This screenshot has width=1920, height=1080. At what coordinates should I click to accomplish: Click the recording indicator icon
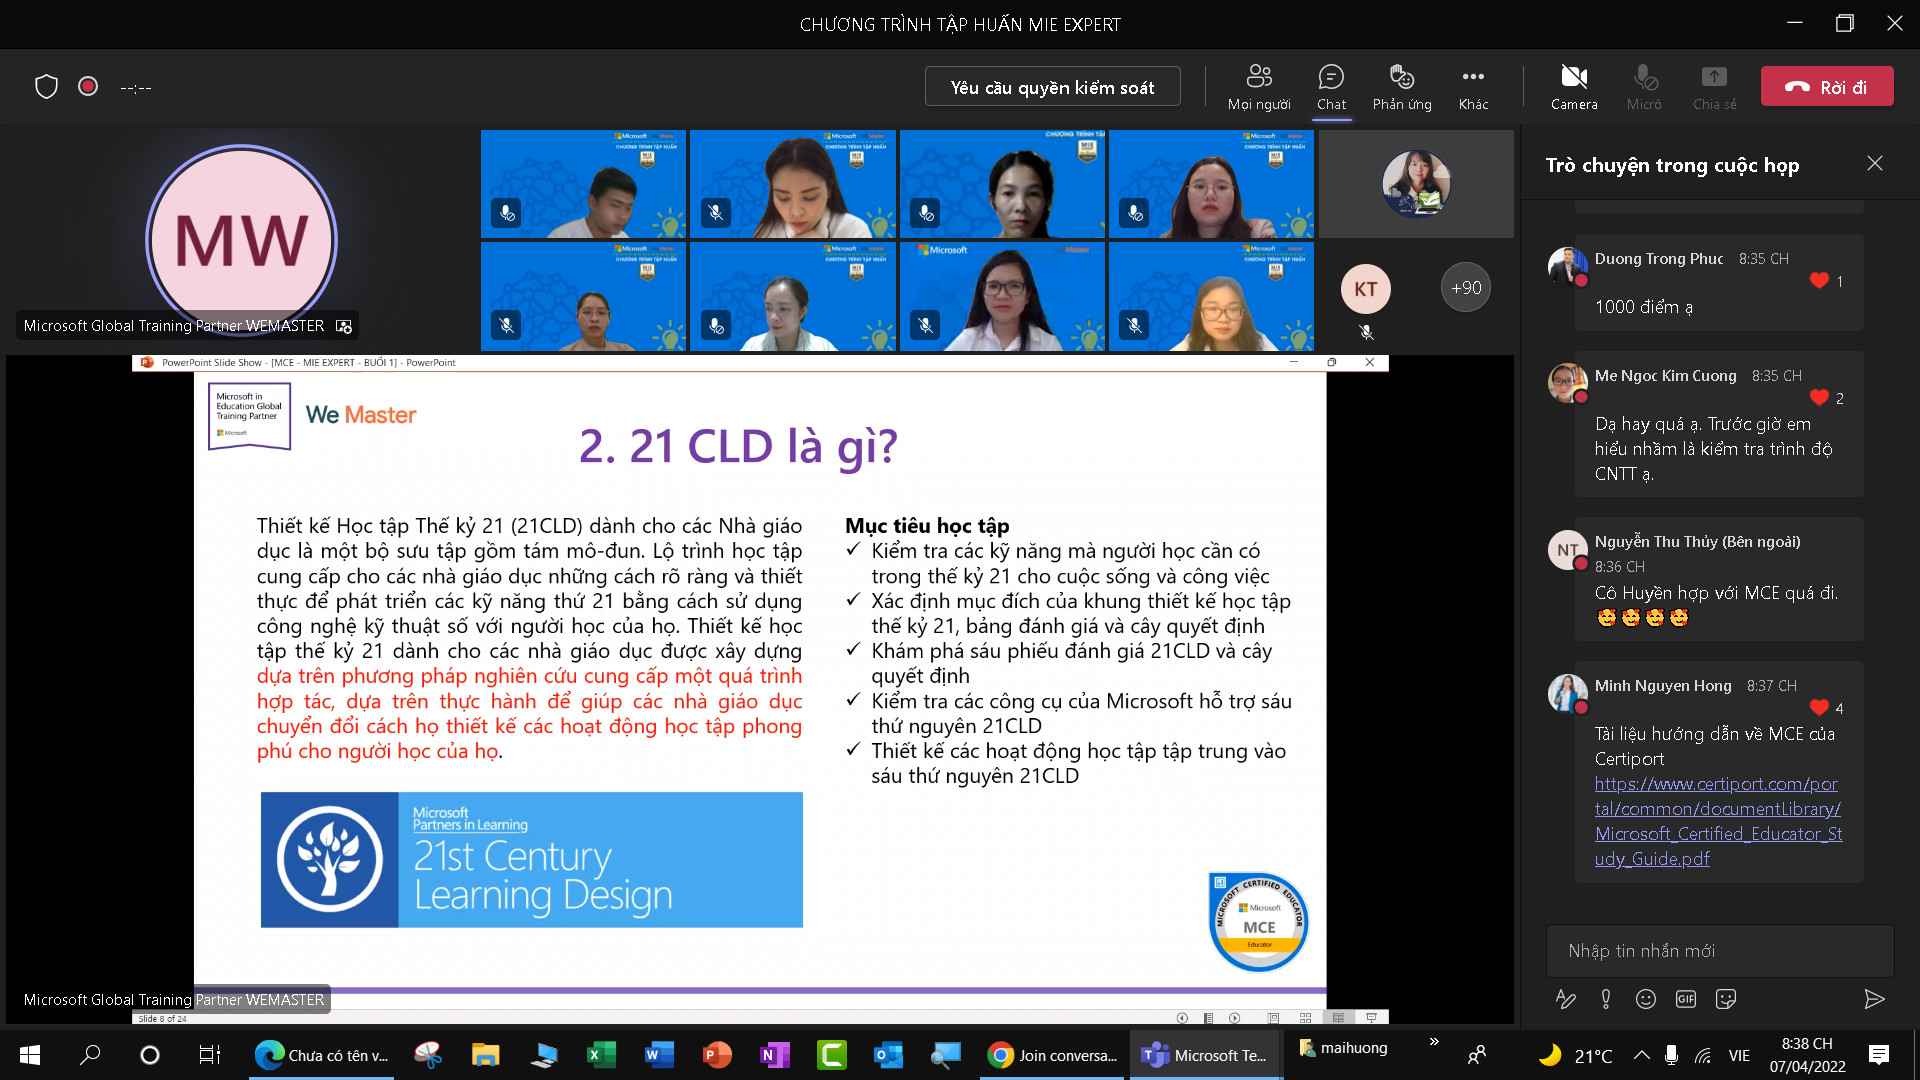tap(88, 87)
